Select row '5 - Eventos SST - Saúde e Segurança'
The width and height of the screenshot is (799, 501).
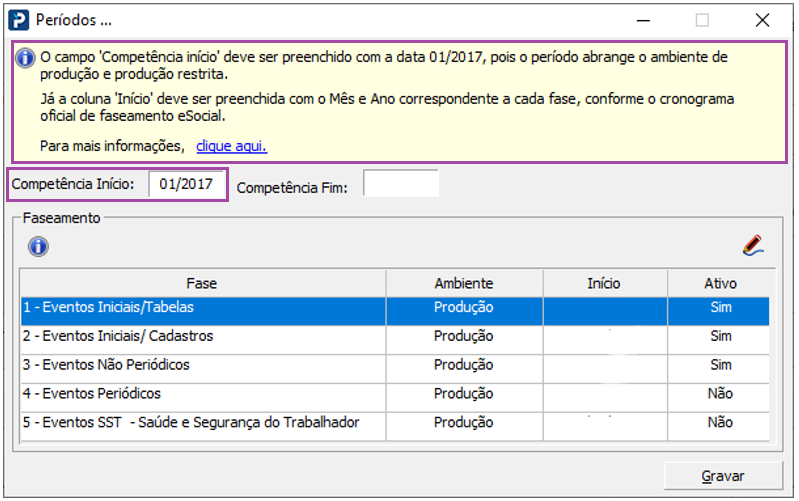pos(395,426)
